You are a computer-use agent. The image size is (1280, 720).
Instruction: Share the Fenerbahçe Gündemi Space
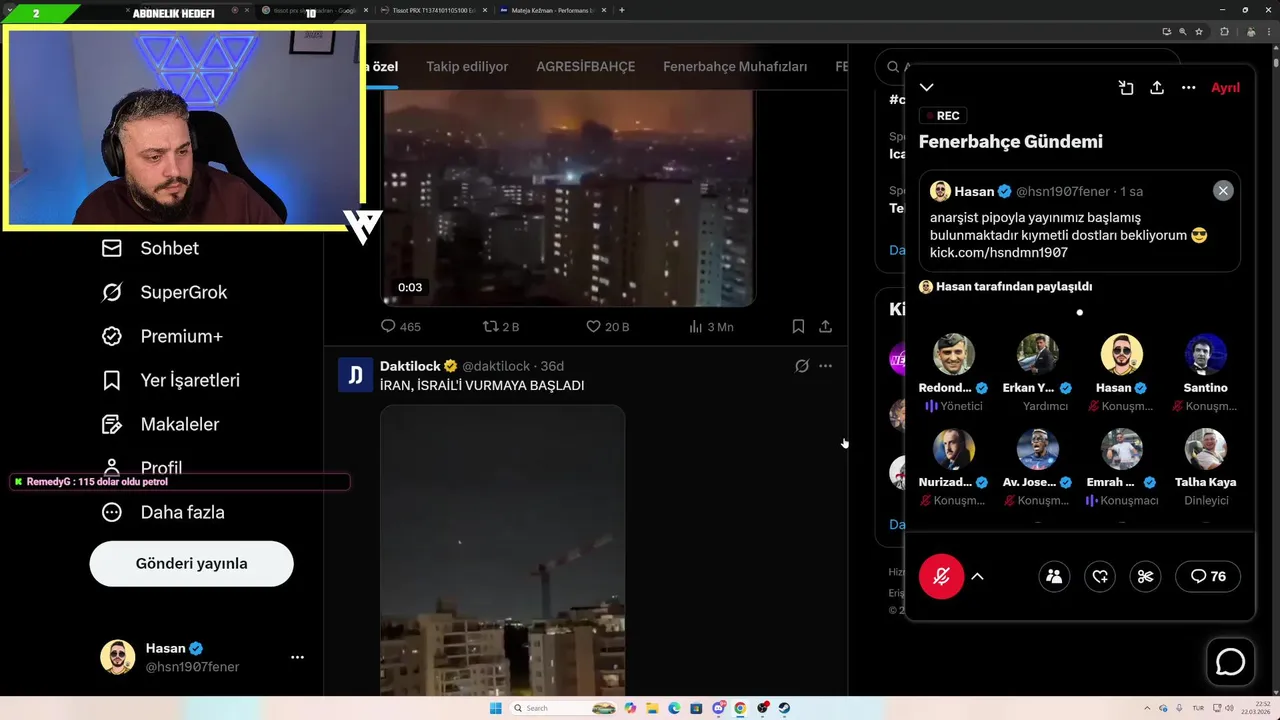click(x=1157, y=88)
